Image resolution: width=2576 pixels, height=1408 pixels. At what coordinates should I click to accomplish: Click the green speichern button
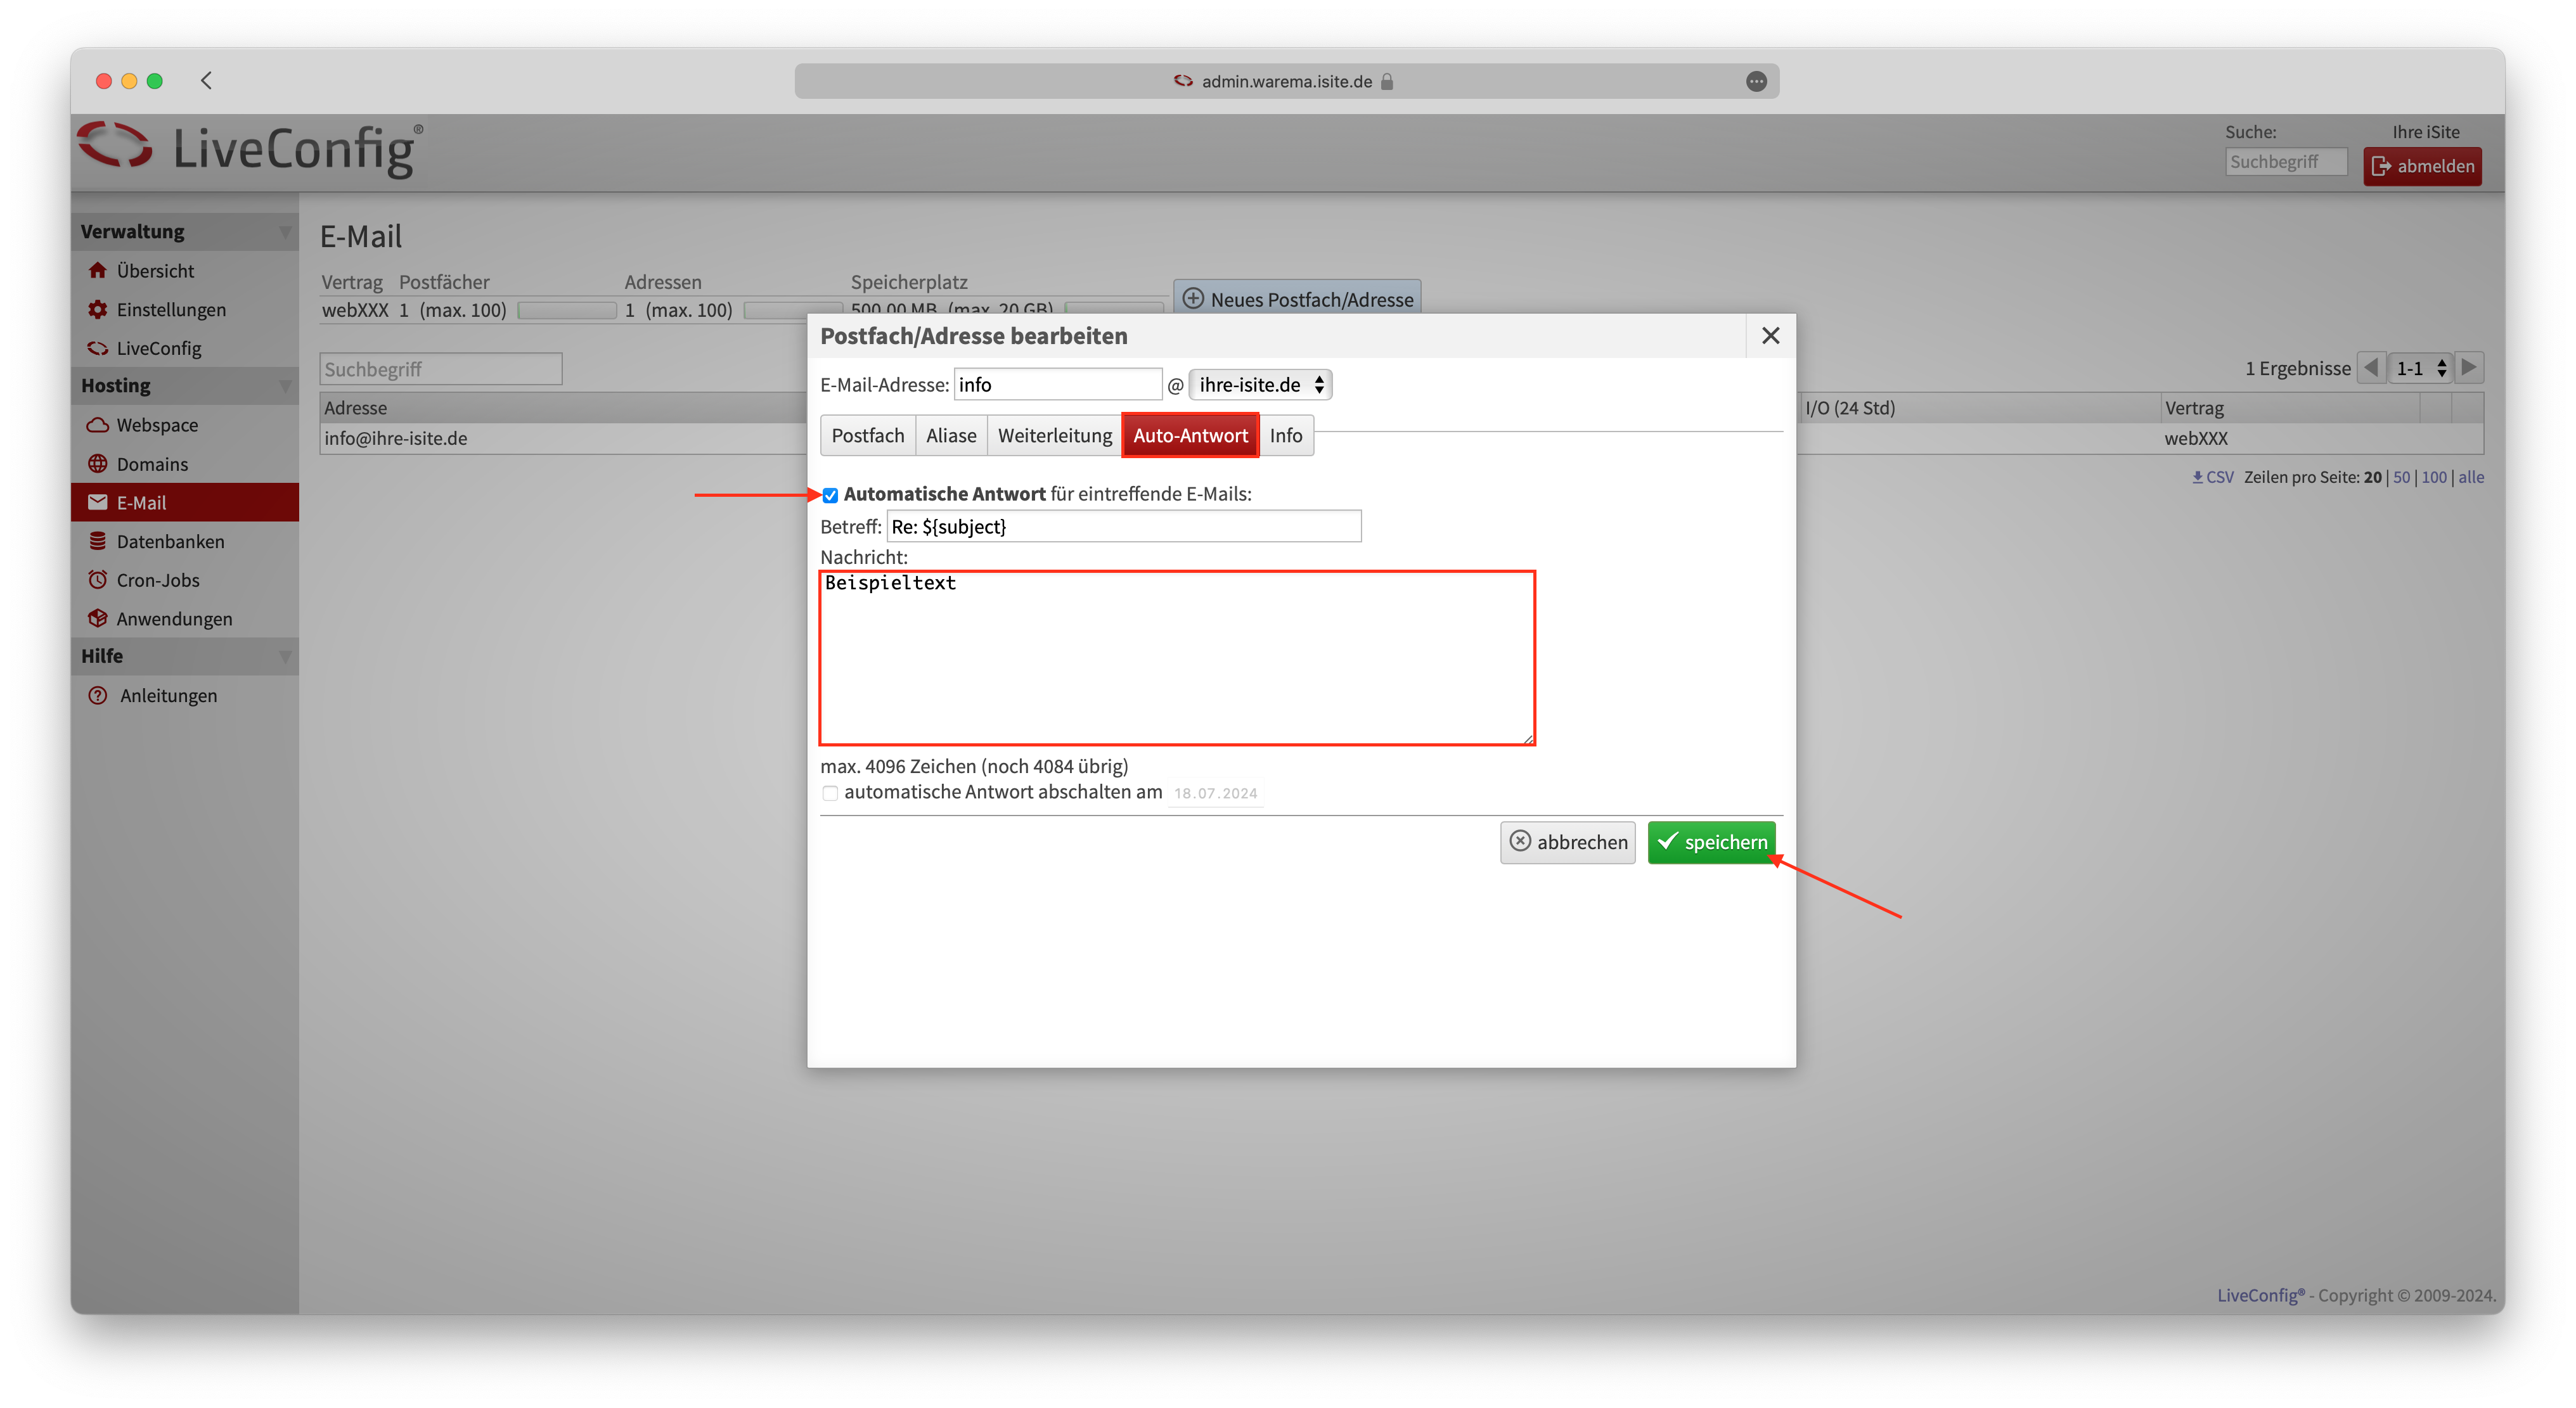click(1711, 842)
